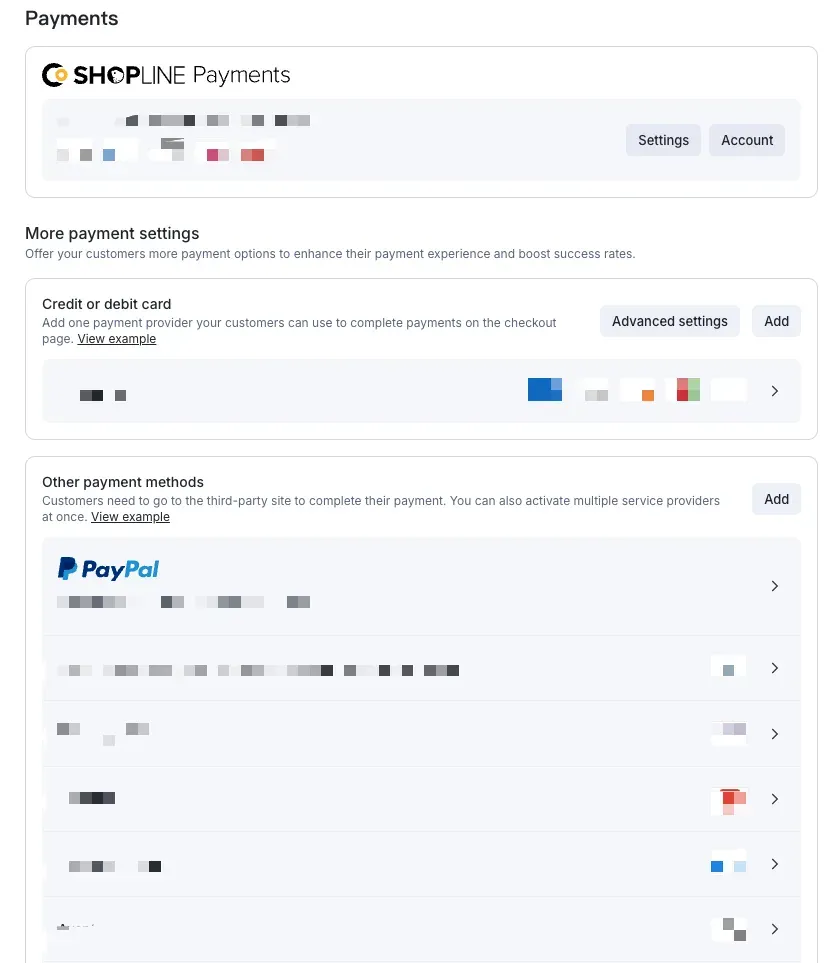Viewport: 826px width, 963px height.
Task: Open SHOPLINE Payments Settings
Action: [x=663, y=140]
